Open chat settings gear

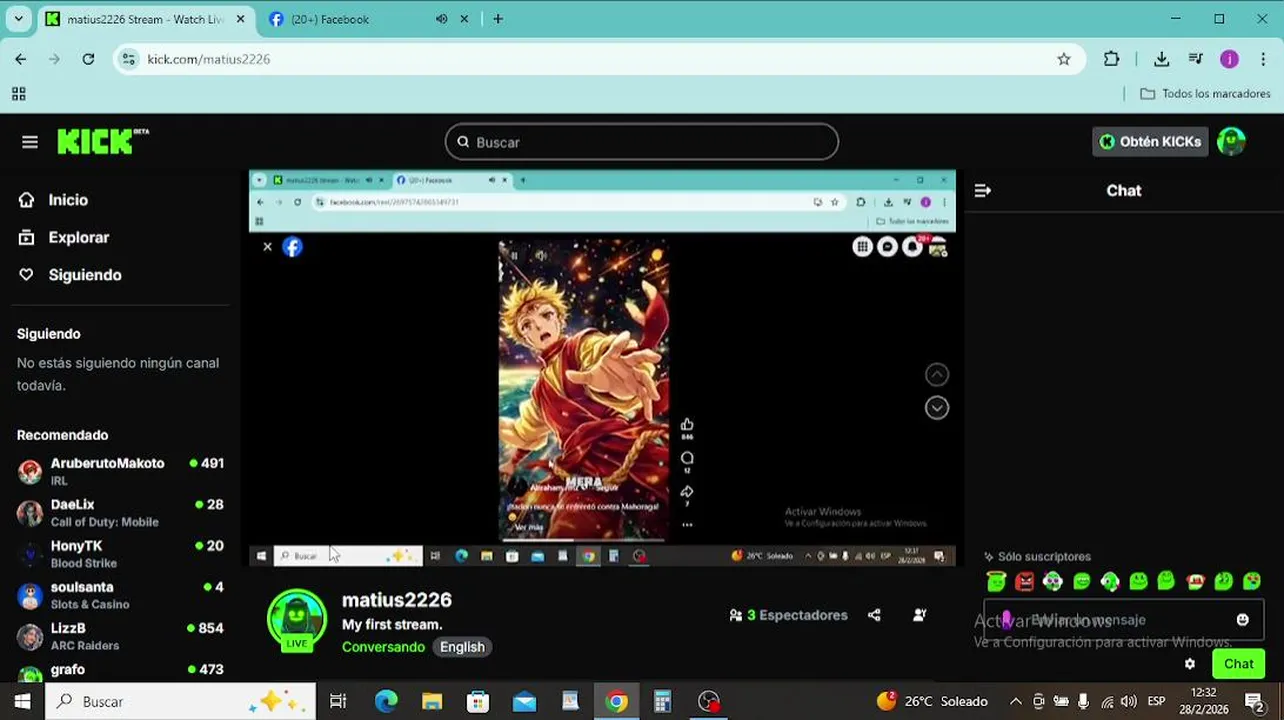point(1190,664)
